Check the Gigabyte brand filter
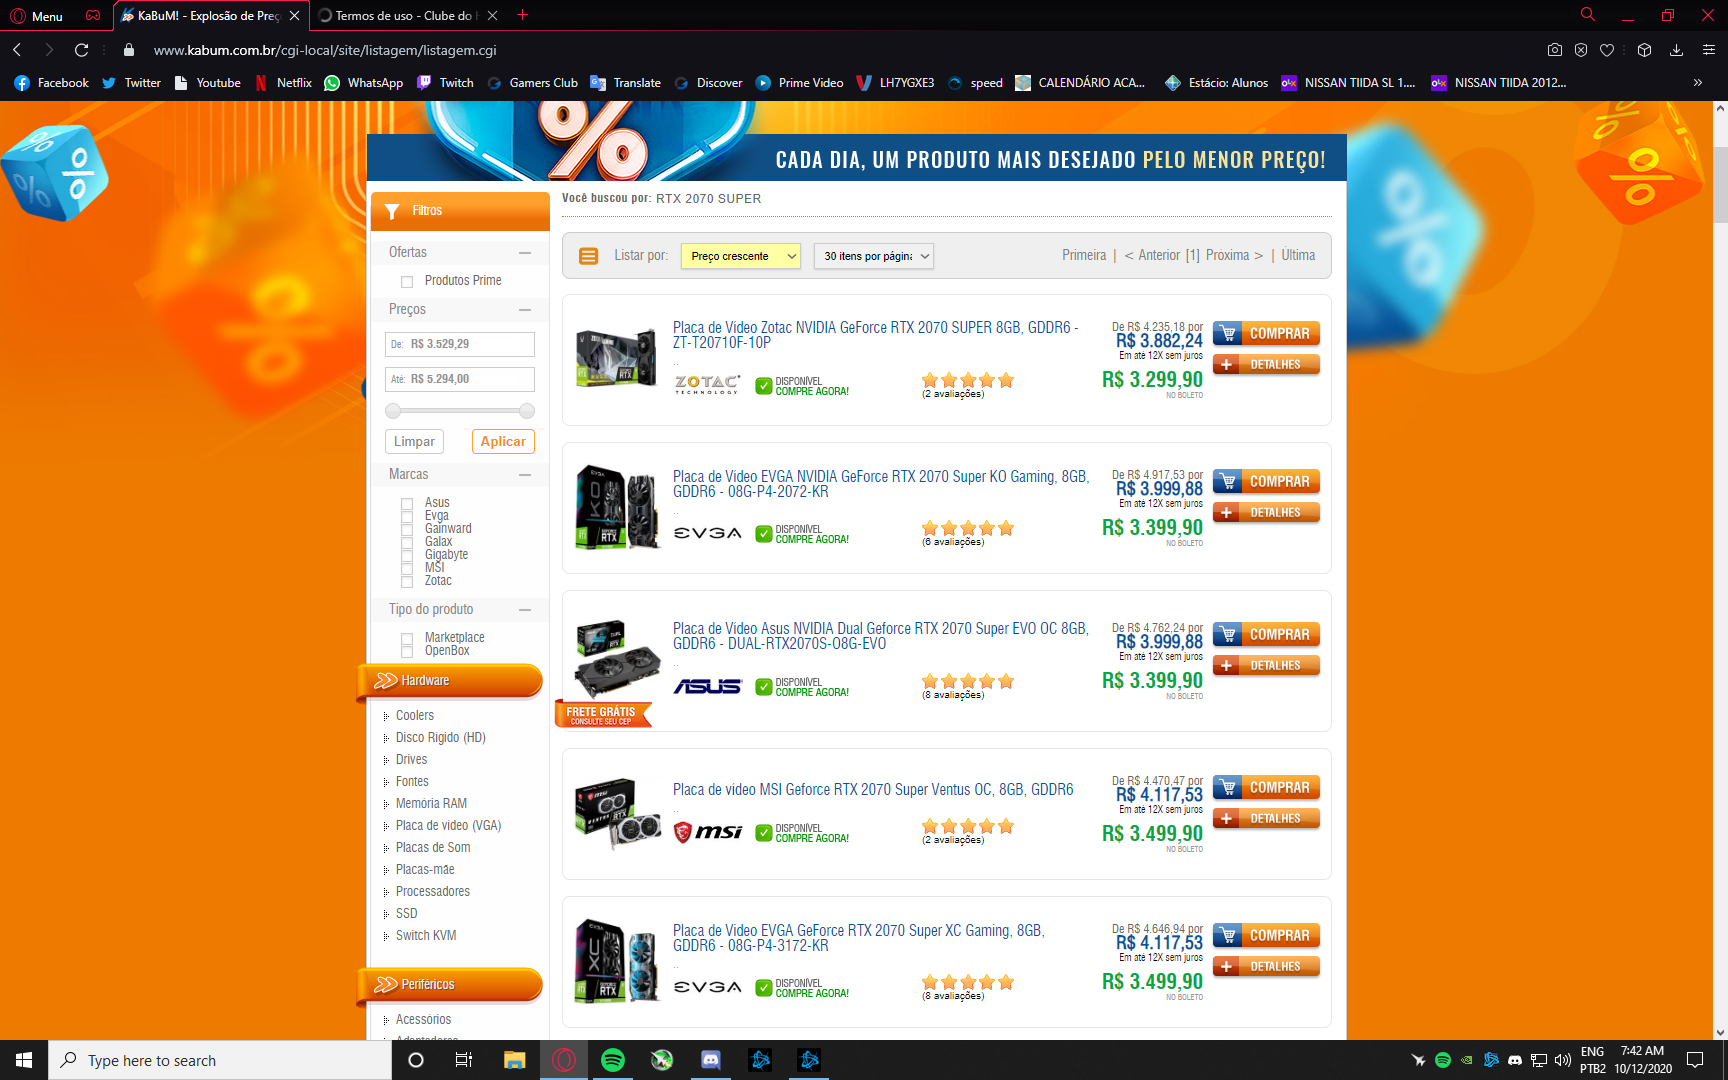Viewport: 1728px width, 1080px height. pos(407,556)
